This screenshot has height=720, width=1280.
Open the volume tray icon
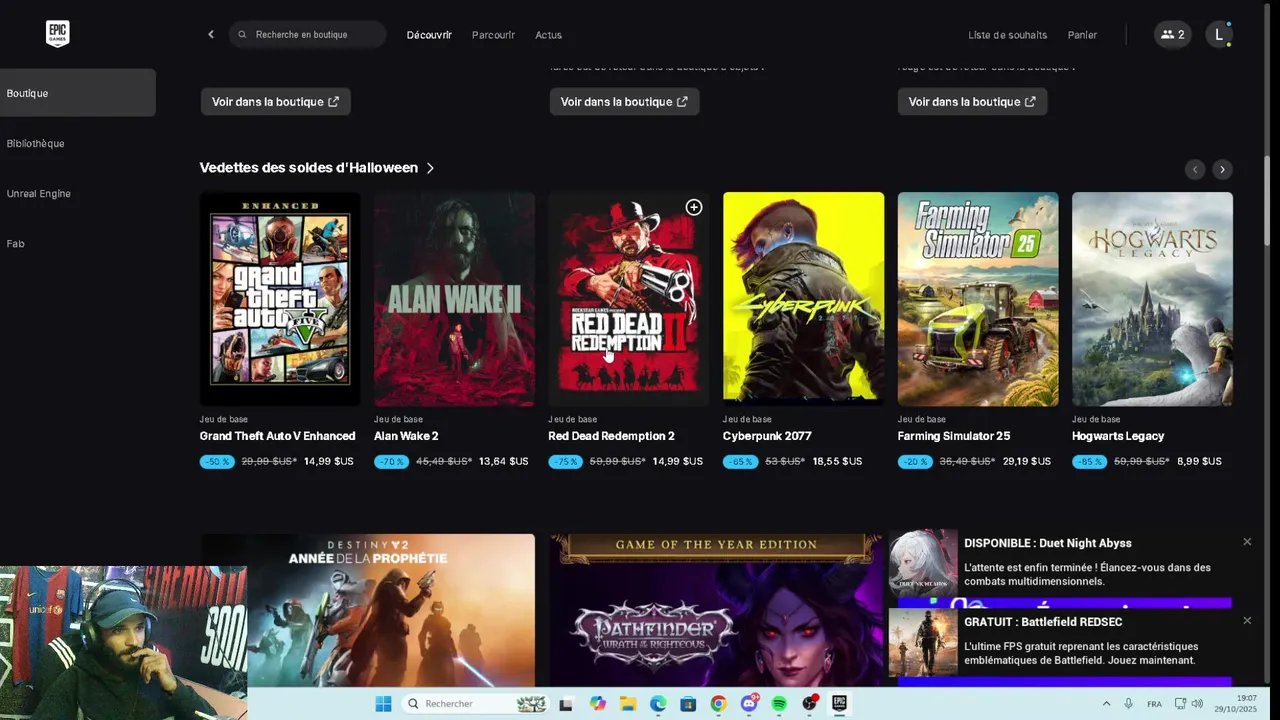click(1198, 704)
